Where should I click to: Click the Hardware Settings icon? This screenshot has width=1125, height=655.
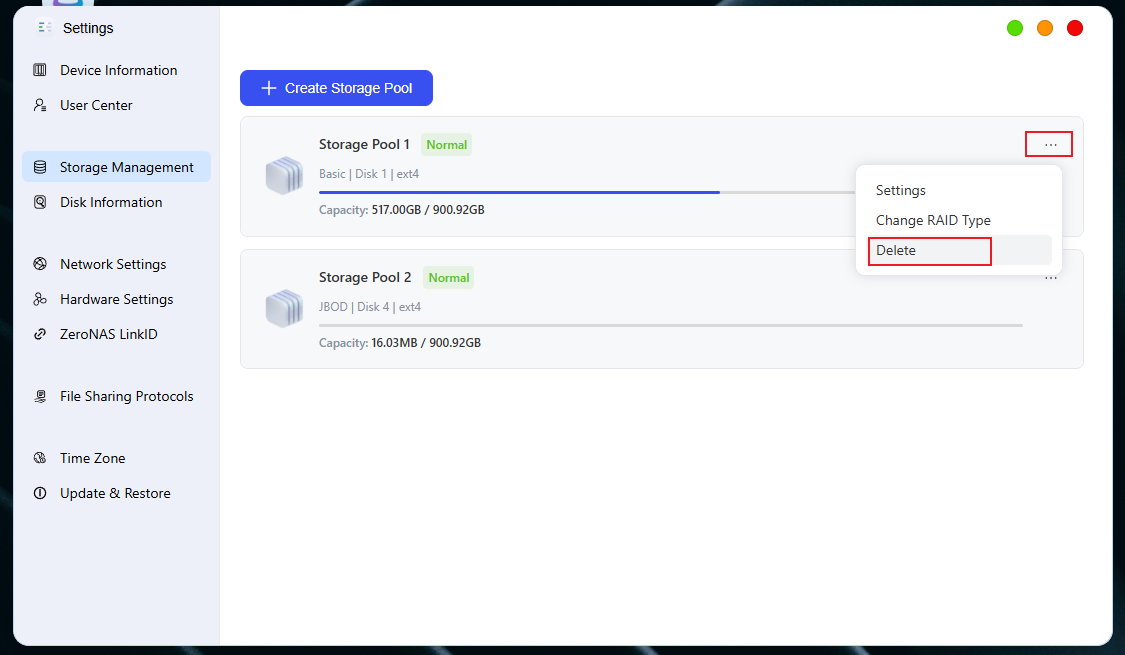point(40,299)
